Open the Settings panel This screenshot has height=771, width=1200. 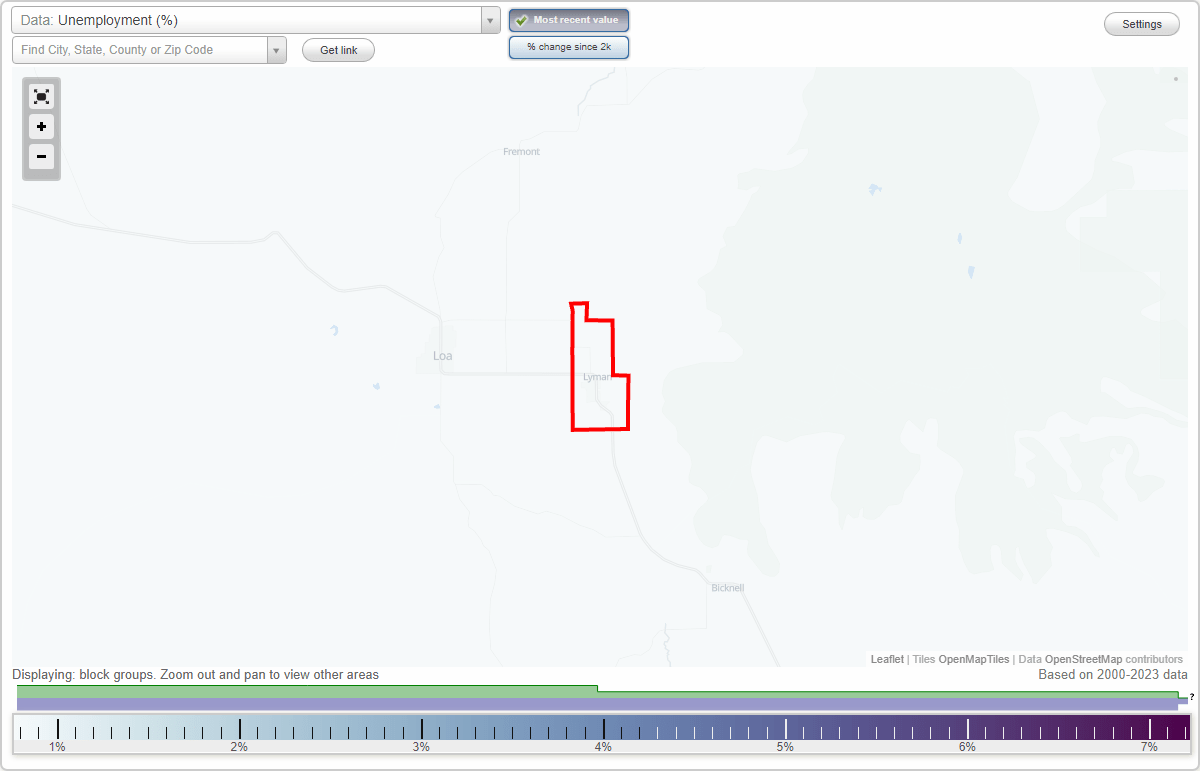1141,23
